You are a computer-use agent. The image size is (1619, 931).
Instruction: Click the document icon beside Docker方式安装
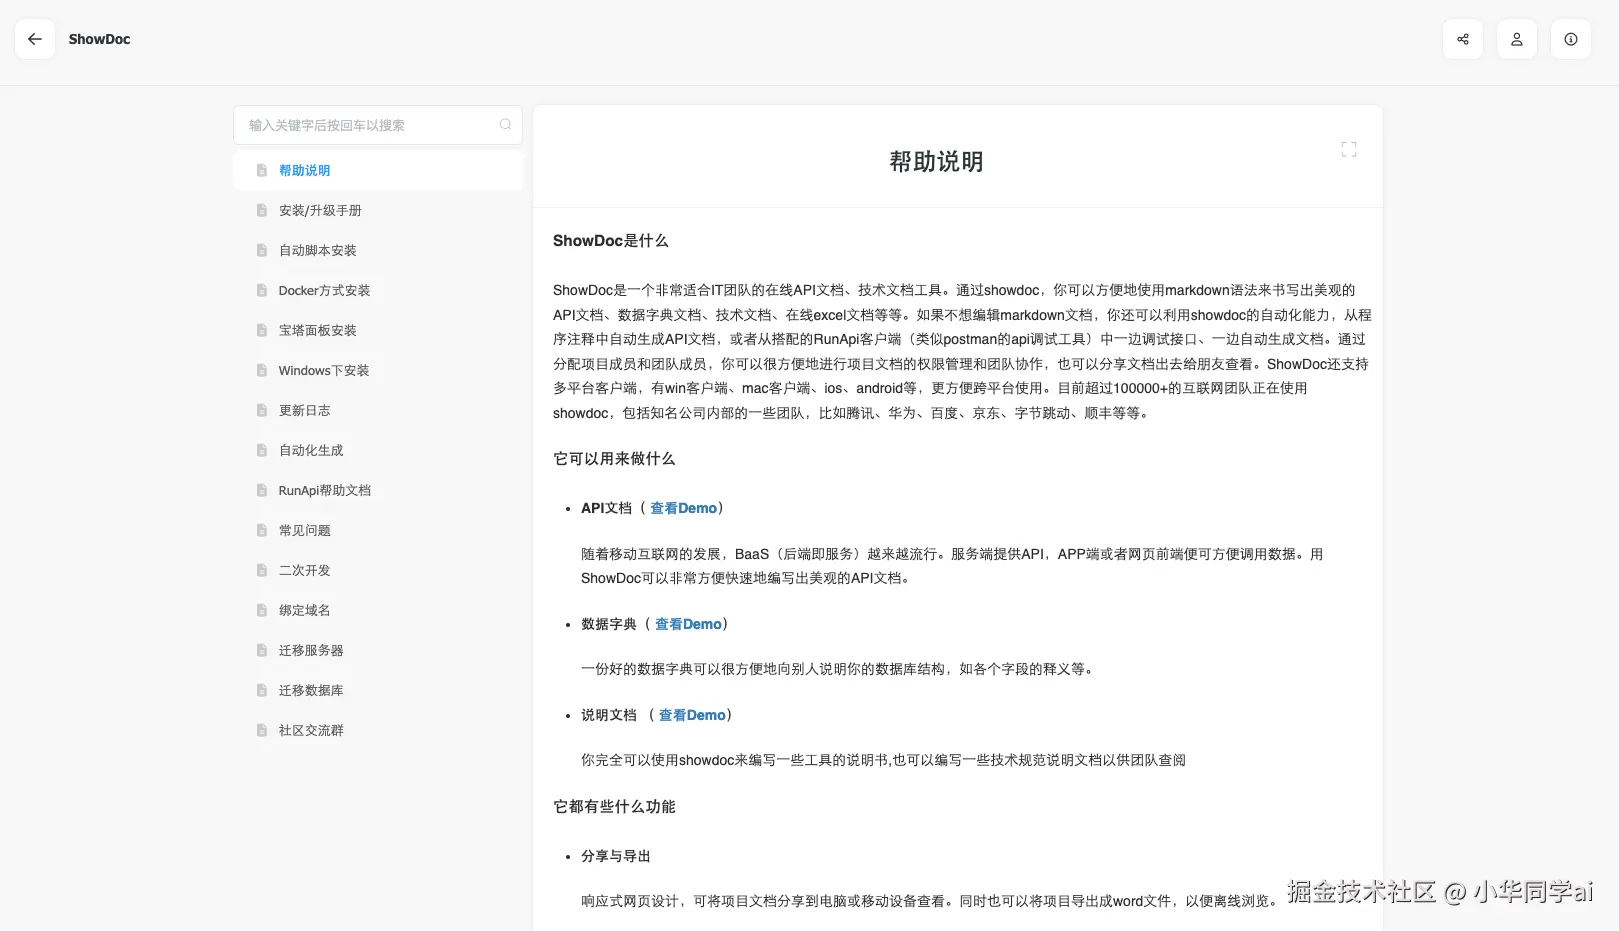coord(262,290)
